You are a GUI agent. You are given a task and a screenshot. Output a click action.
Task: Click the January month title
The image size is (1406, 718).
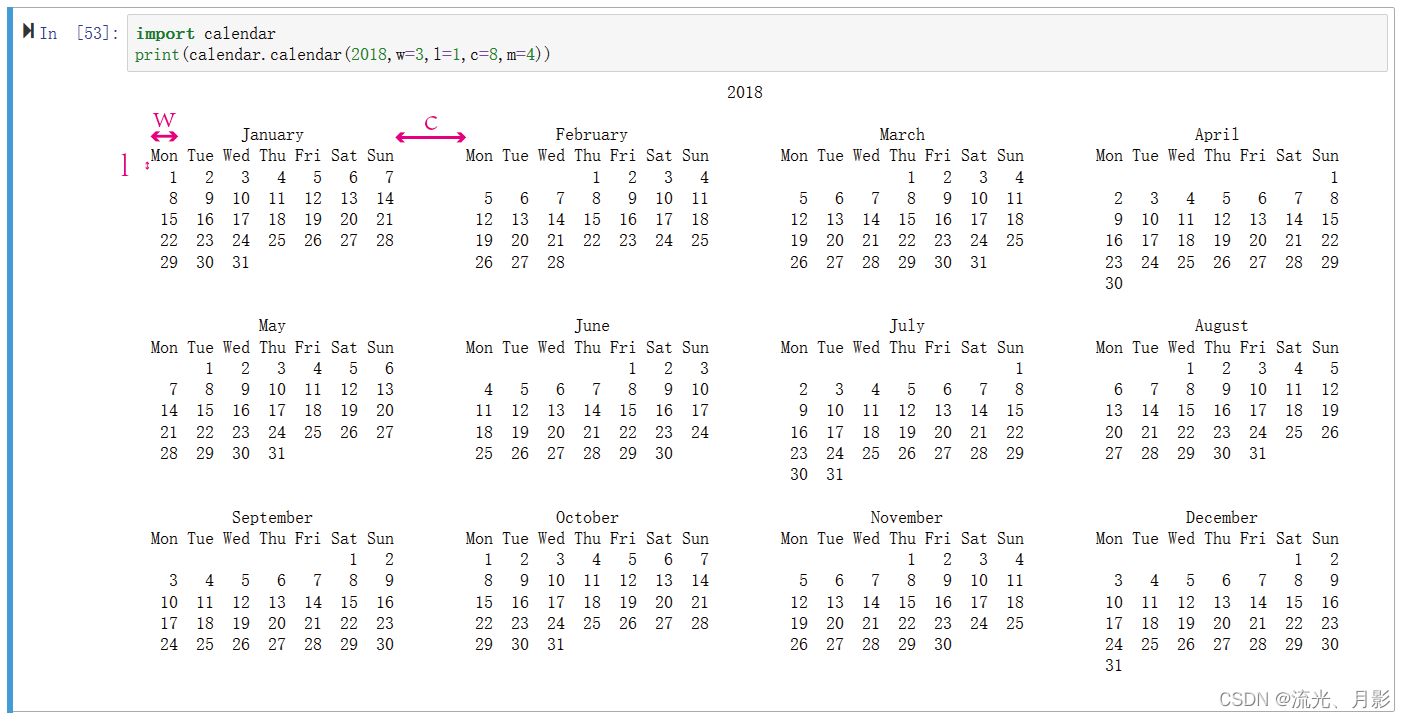272,134
